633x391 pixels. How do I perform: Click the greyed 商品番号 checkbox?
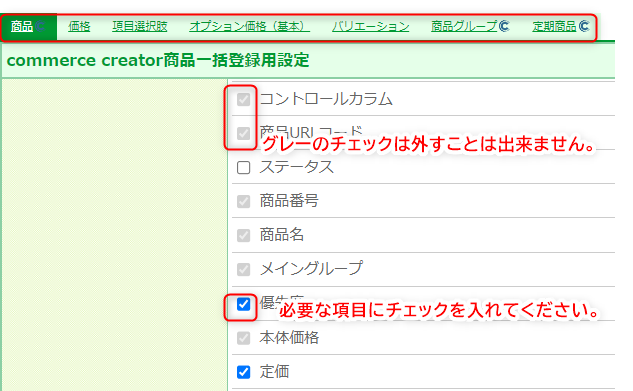click(243, 201)
